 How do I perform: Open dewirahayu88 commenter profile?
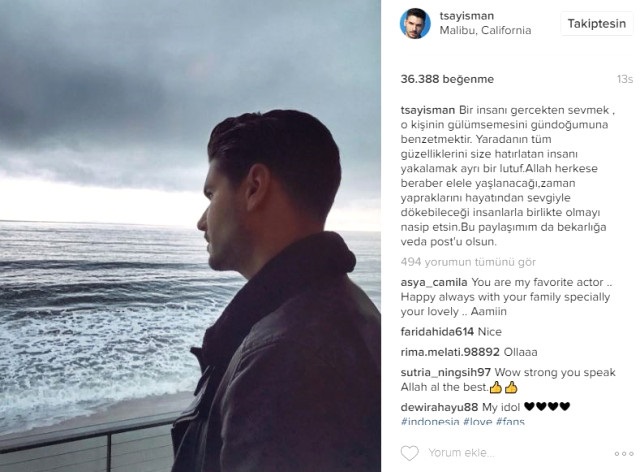[x=439, y=407]
